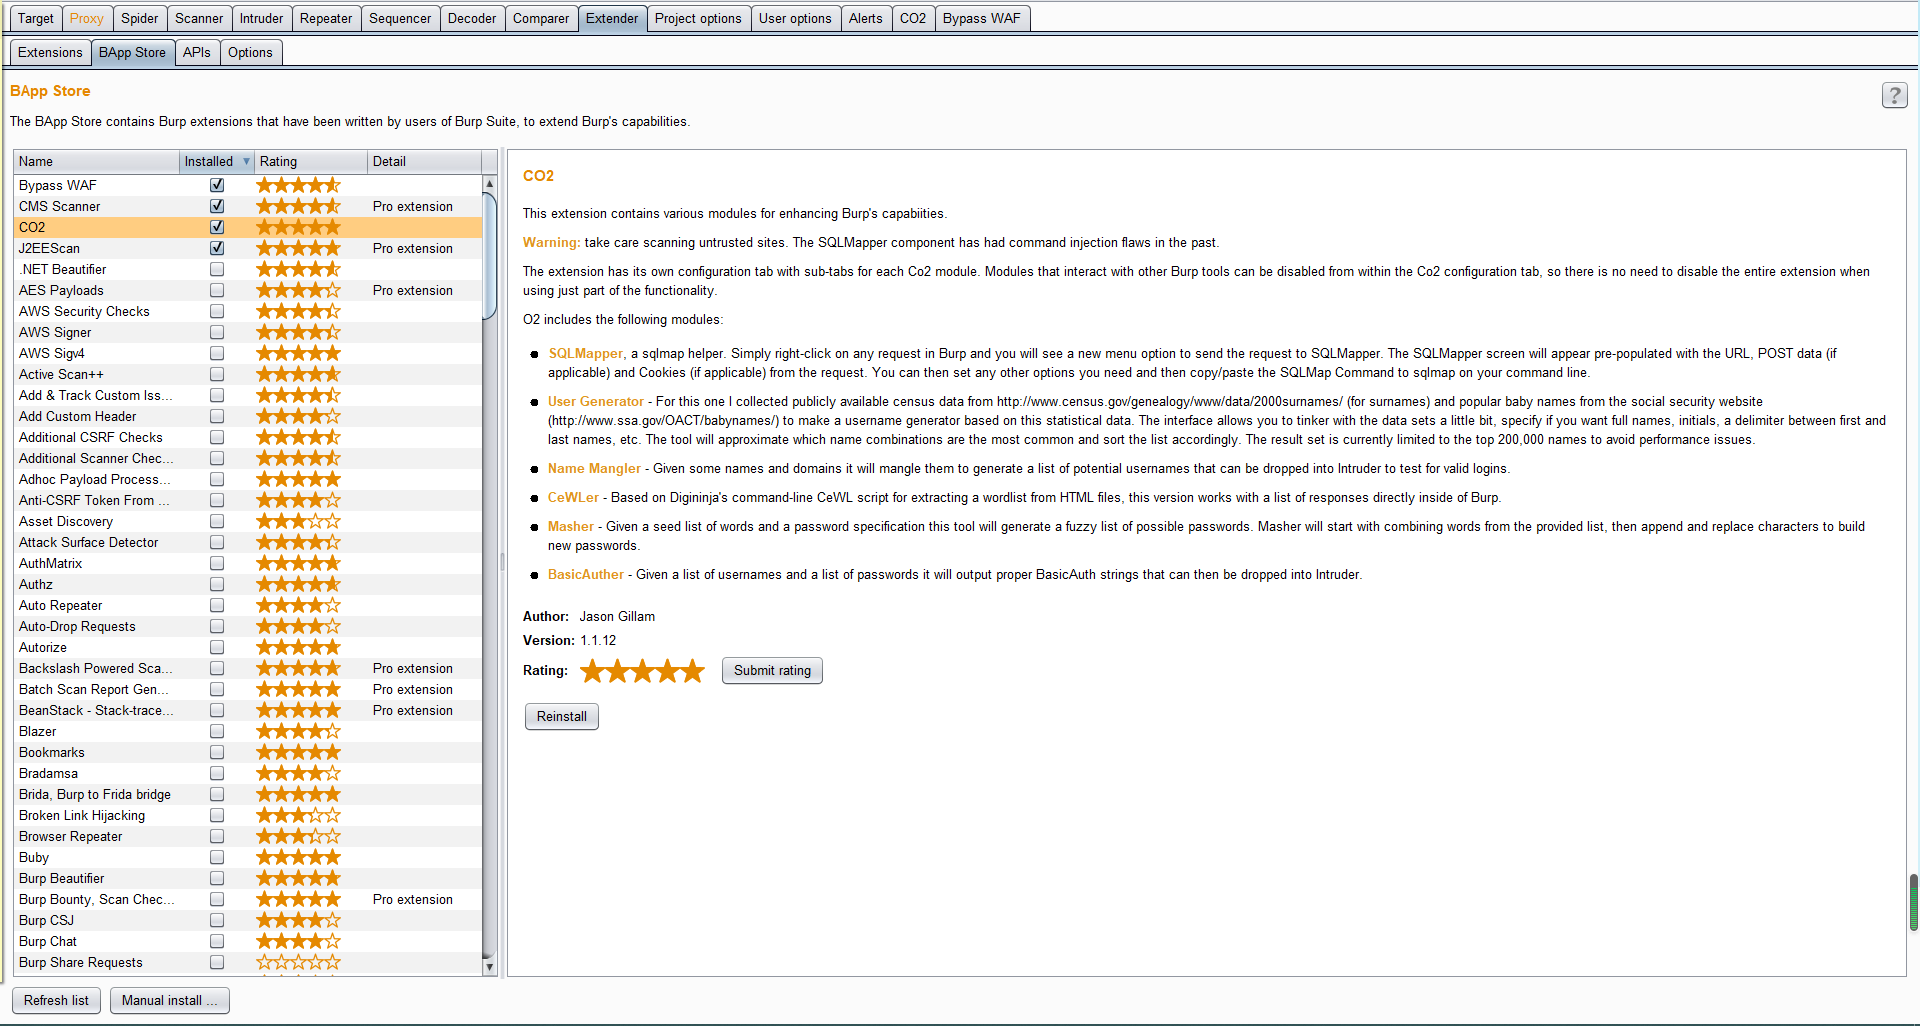The height and width of the screenshot is (1026, 1920).
Task: Check the Bookmarks installed checkbox
Action: tap(217, 752)
